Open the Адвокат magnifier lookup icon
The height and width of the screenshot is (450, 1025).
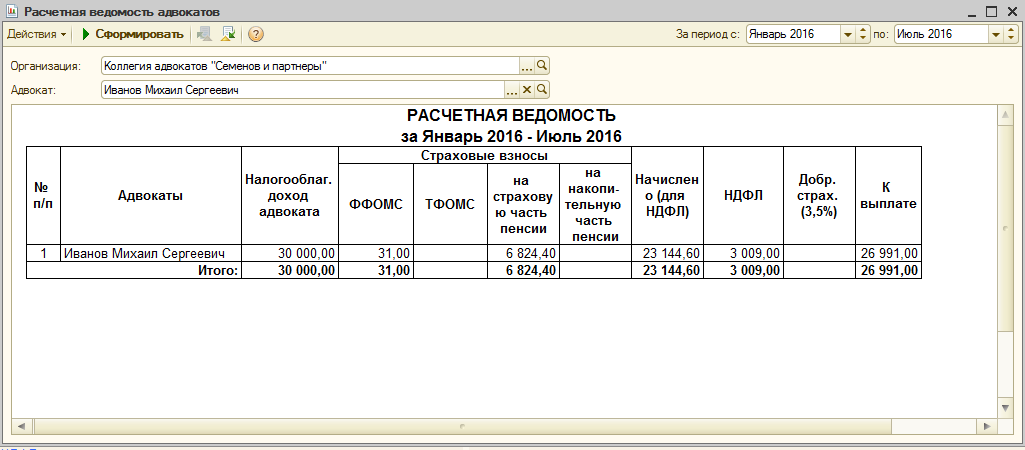tap(542, 90)
